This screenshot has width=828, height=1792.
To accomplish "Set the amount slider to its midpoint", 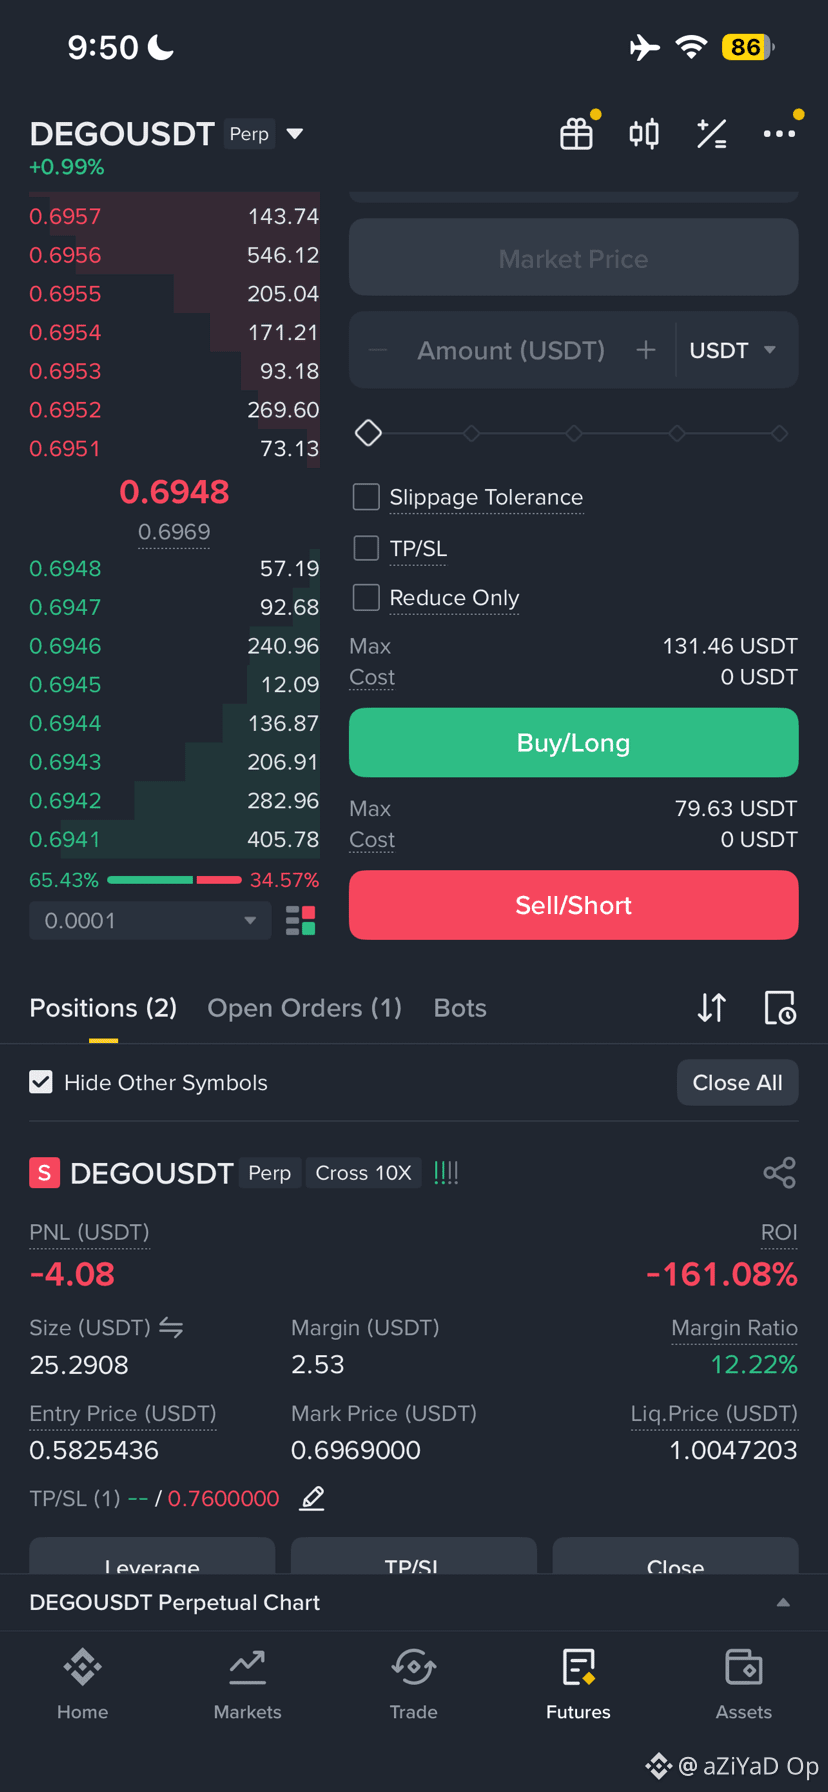I will pyautogui.click(x=574, y=433).
